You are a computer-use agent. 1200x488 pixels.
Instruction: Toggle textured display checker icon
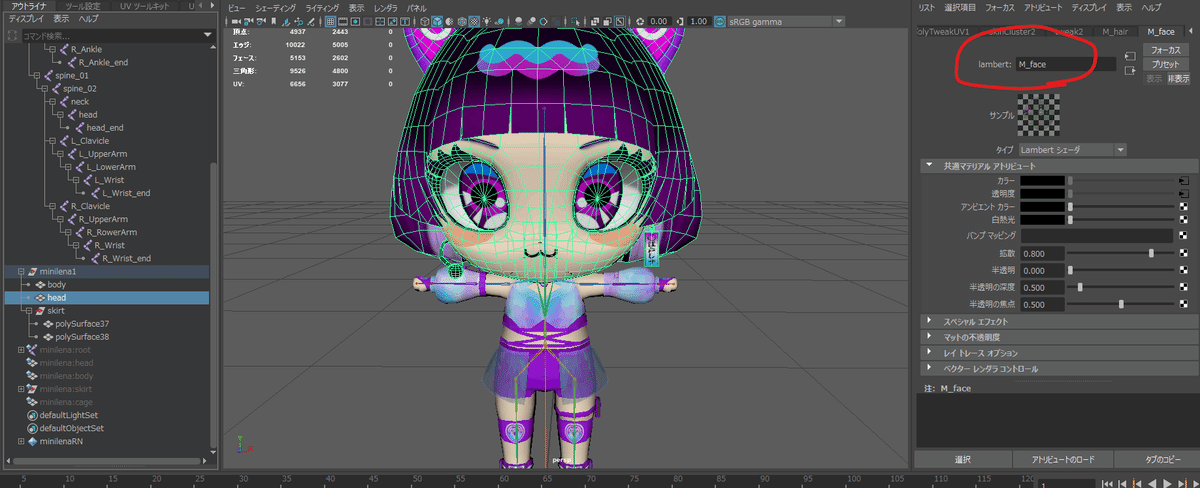coord(474,21)
